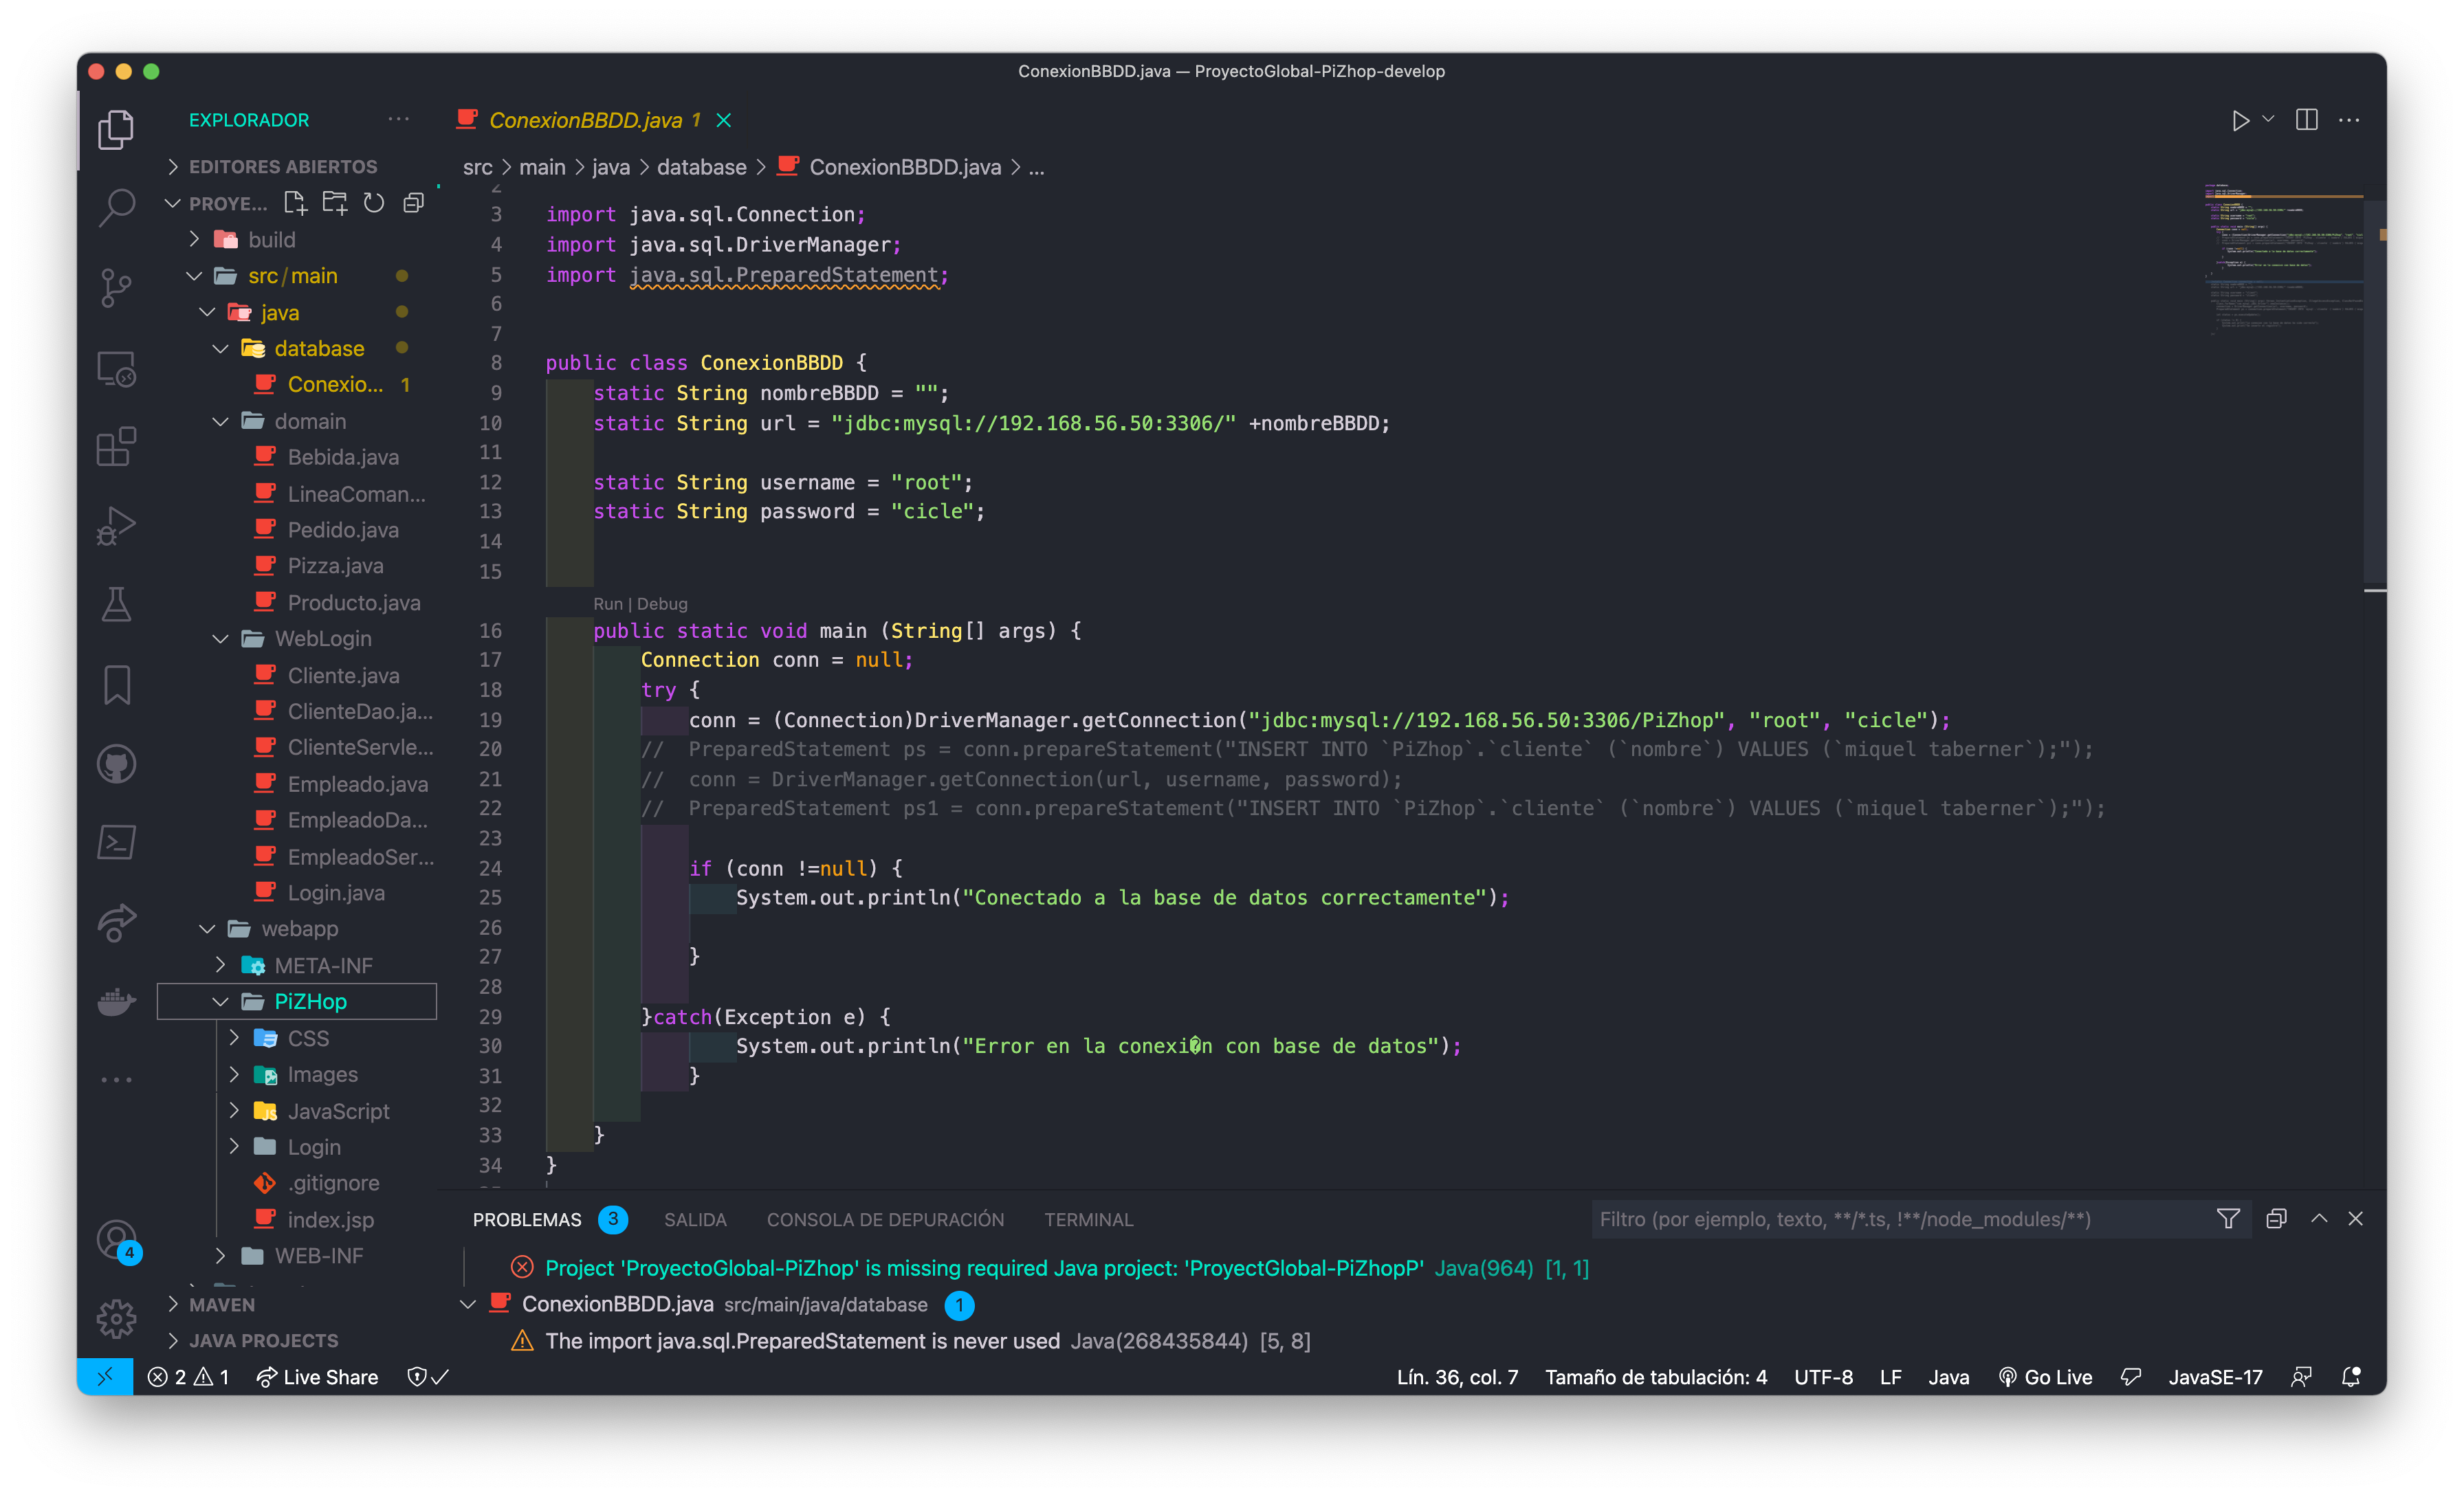Select the Search icon in activity bar
Screen dimensions: 2464x1497
[x=116, y=206]
